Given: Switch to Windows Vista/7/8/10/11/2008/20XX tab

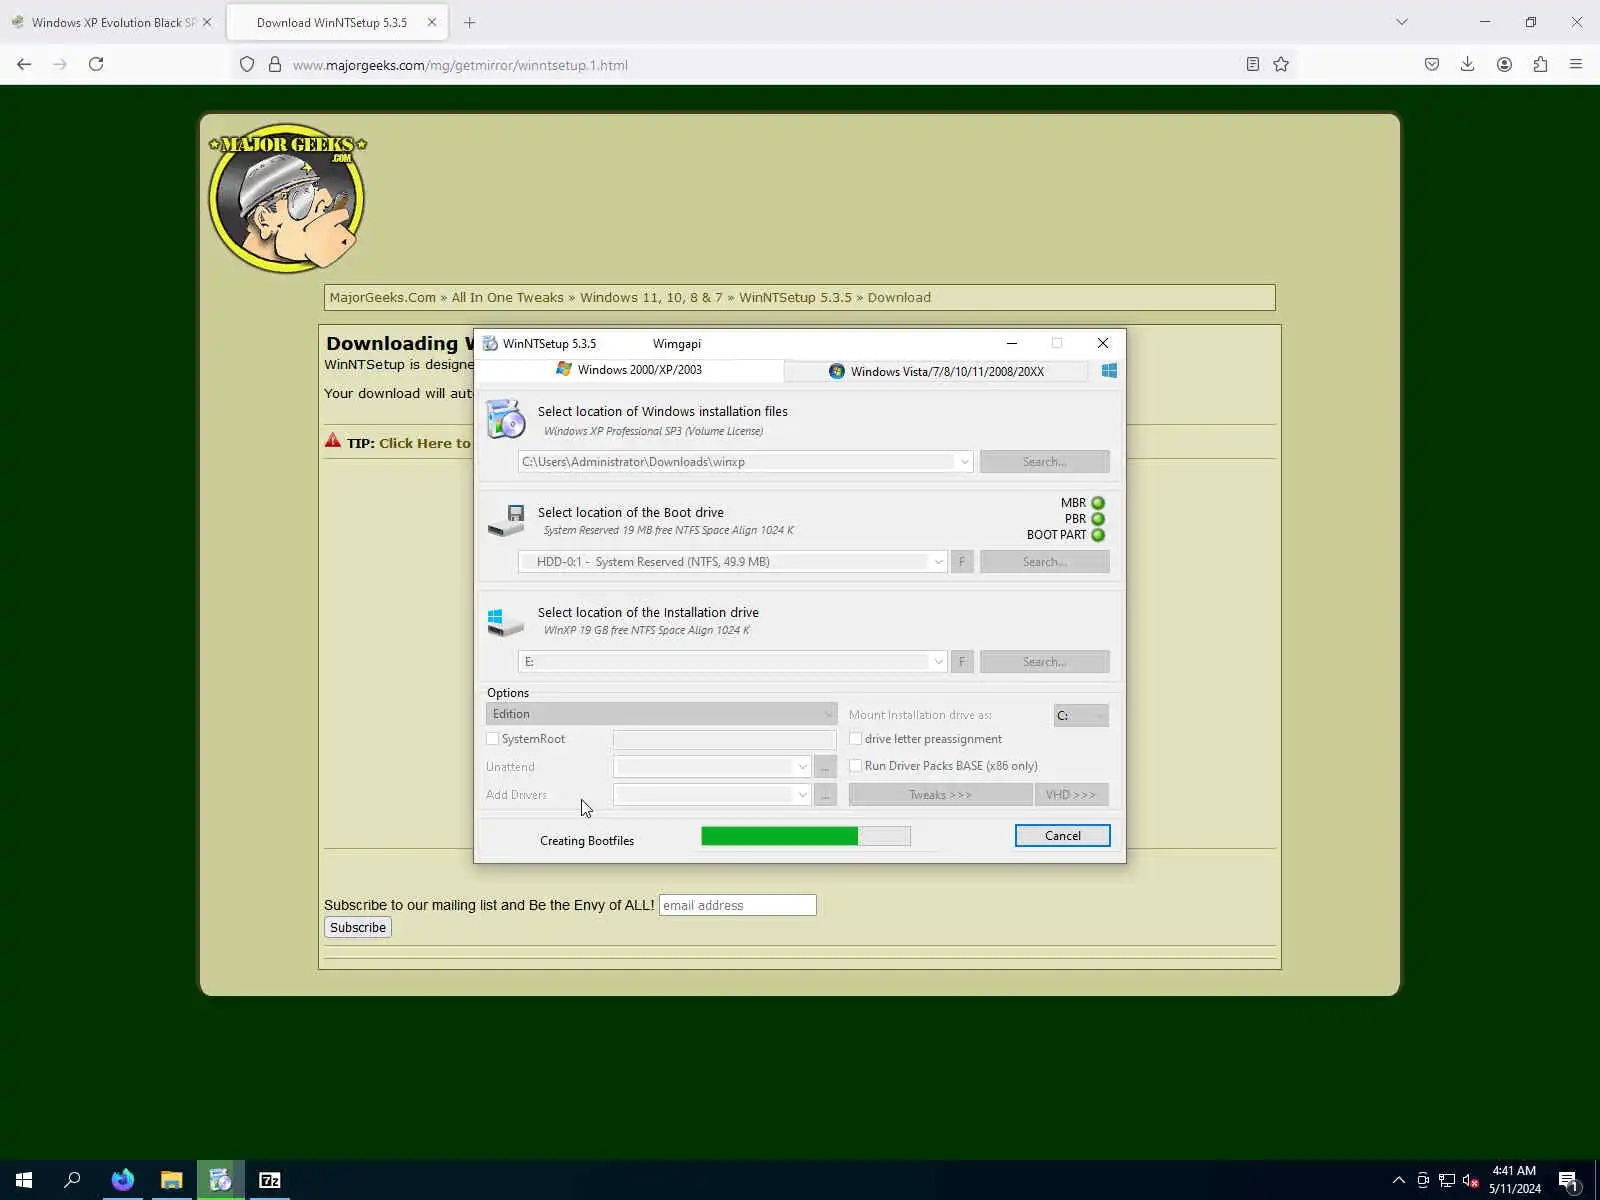Looking at the screenshot, I should [936, 371].
